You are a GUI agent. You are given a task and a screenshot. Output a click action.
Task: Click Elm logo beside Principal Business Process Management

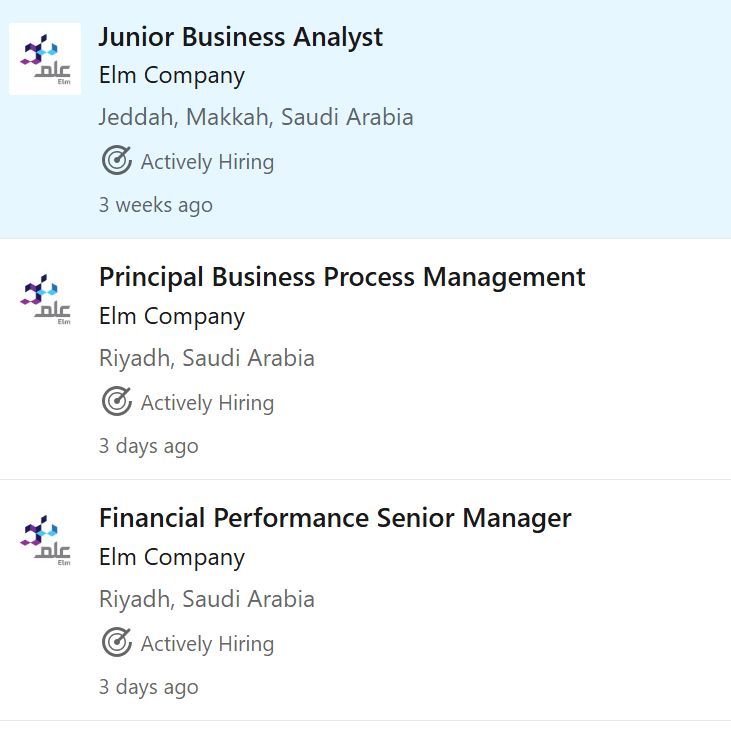point(45,300)
